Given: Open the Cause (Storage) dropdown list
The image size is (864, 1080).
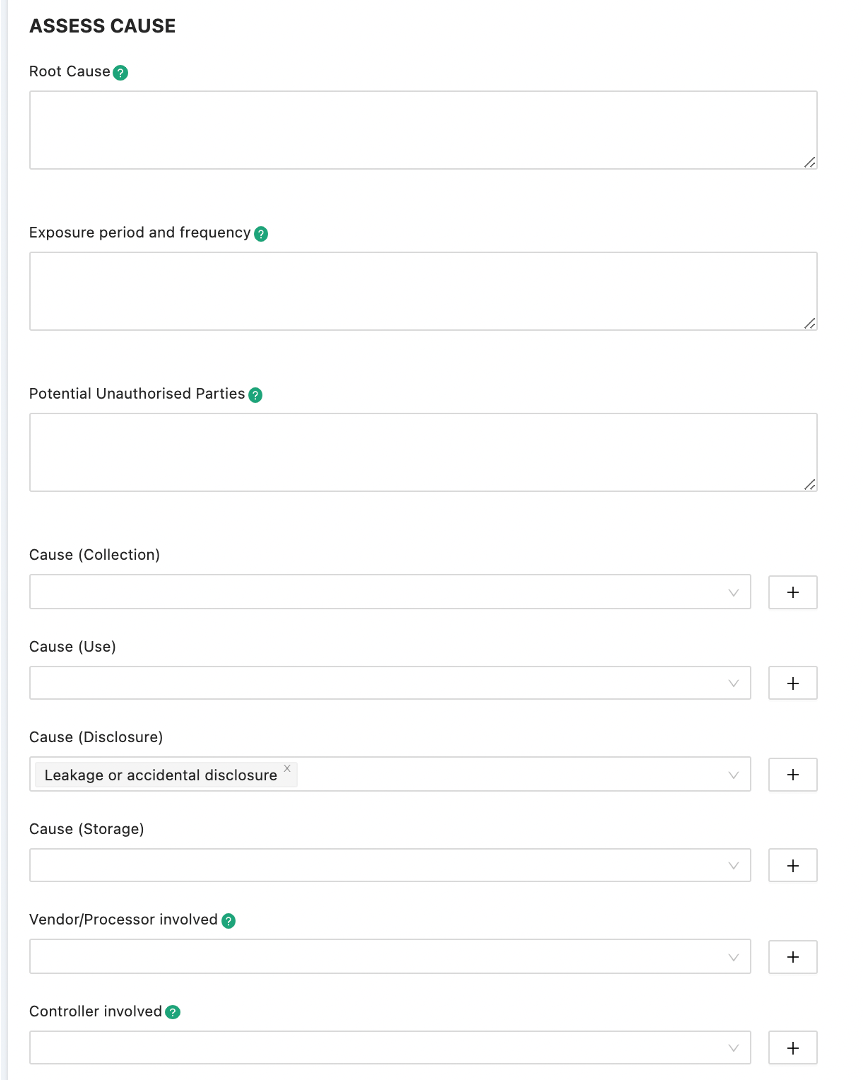Looking at the screenshot, I should (x=390, y=866).
